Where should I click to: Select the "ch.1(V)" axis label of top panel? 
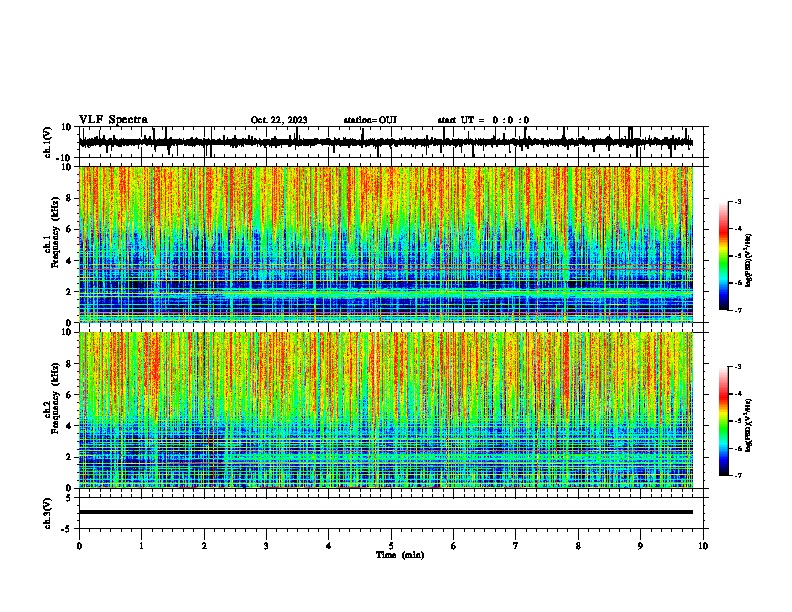[x=47, y=142]
